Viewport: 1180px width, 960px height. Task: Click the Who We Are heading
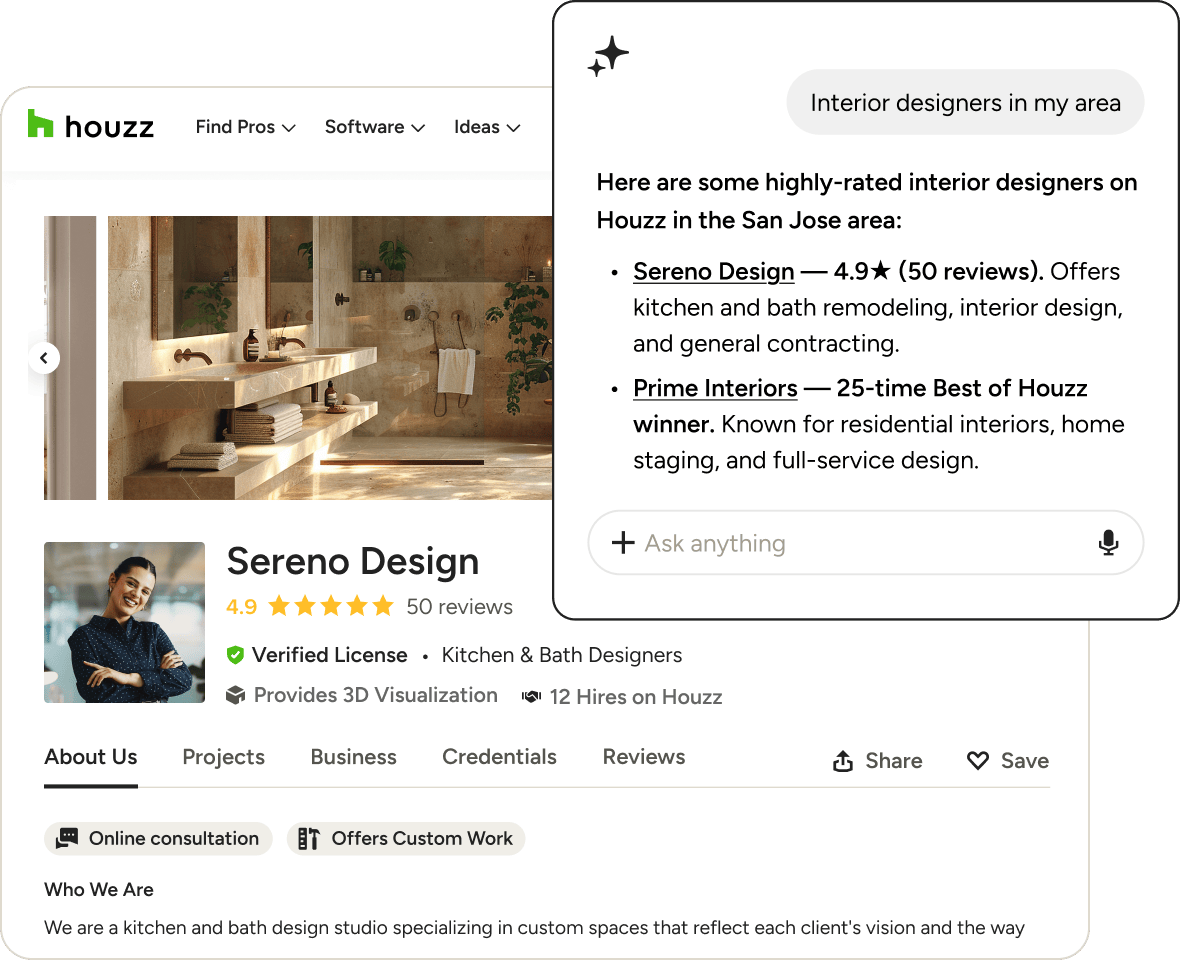99,889
